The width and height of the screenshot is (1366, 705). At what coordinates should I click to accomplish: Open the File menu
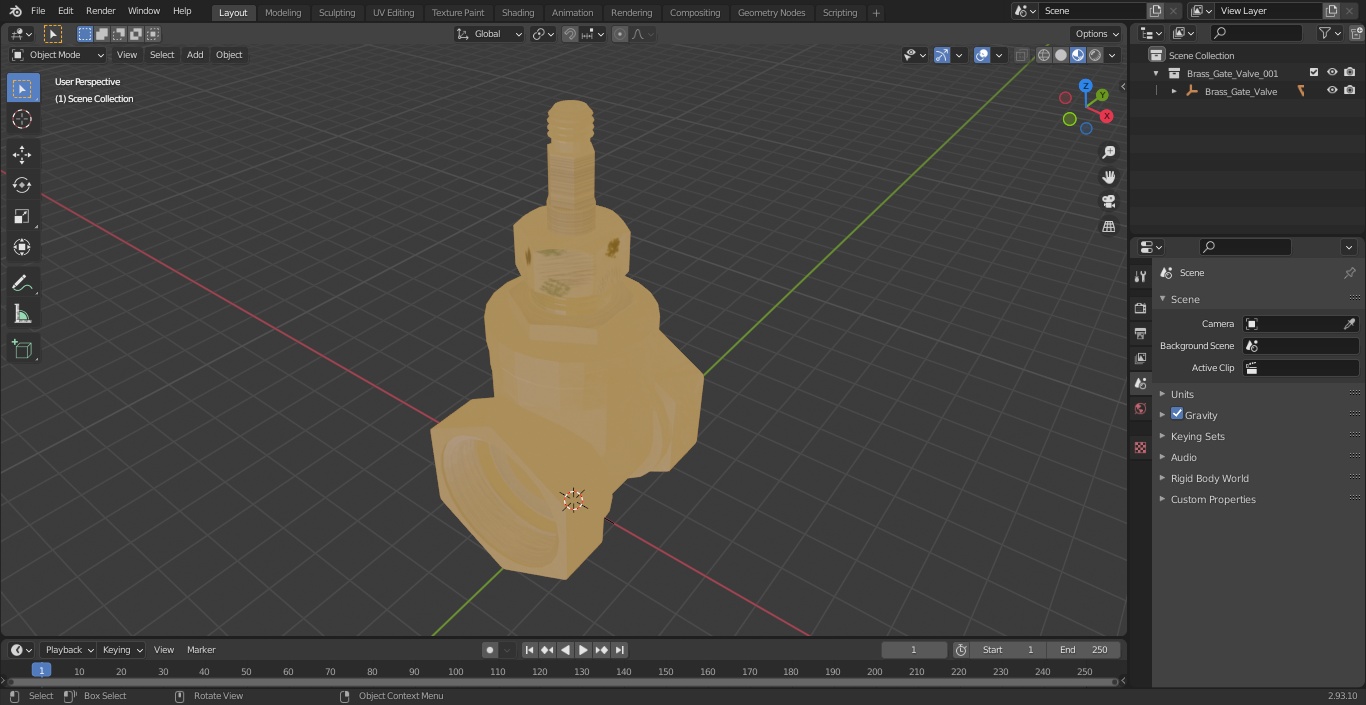pyautogui.click(x=38, y=11)
